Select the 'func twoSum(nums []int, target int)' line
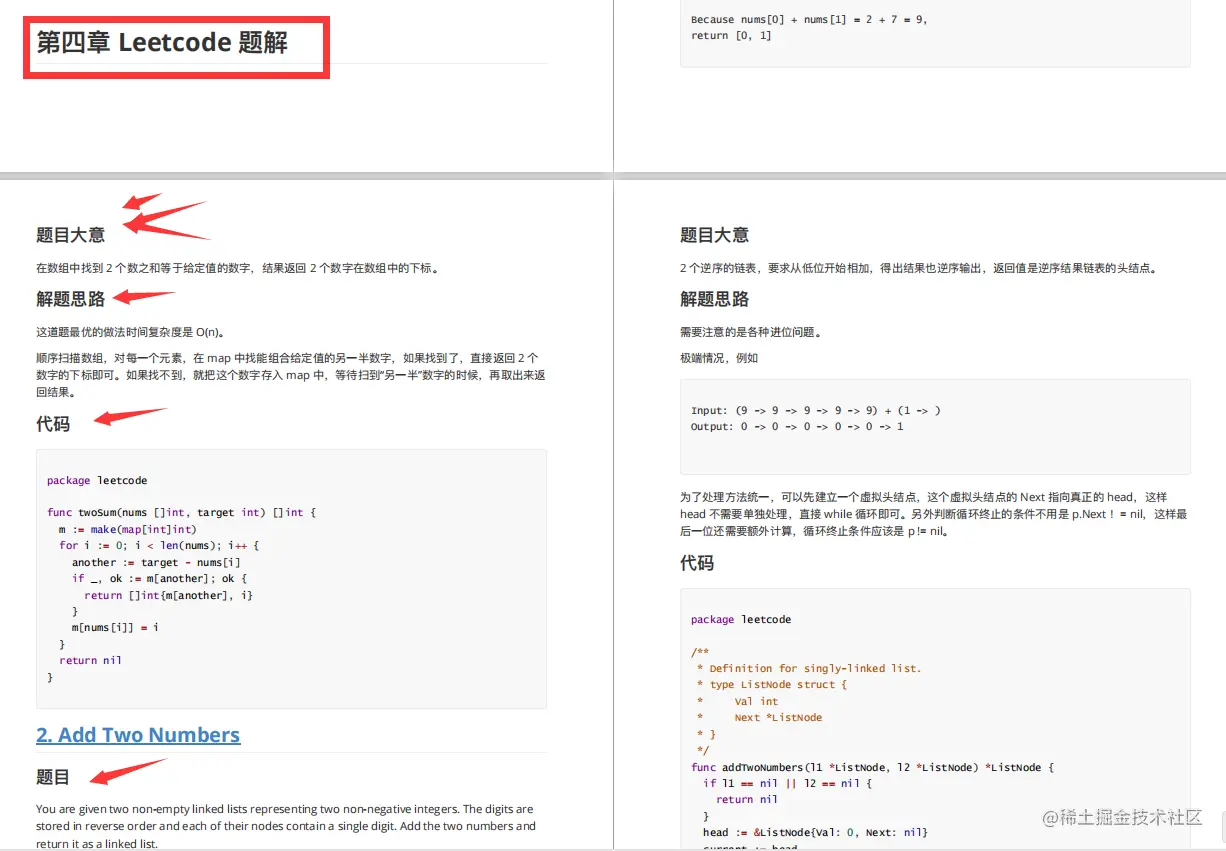The height and width of the screenshot is (851, 1226). coord(181,512)
